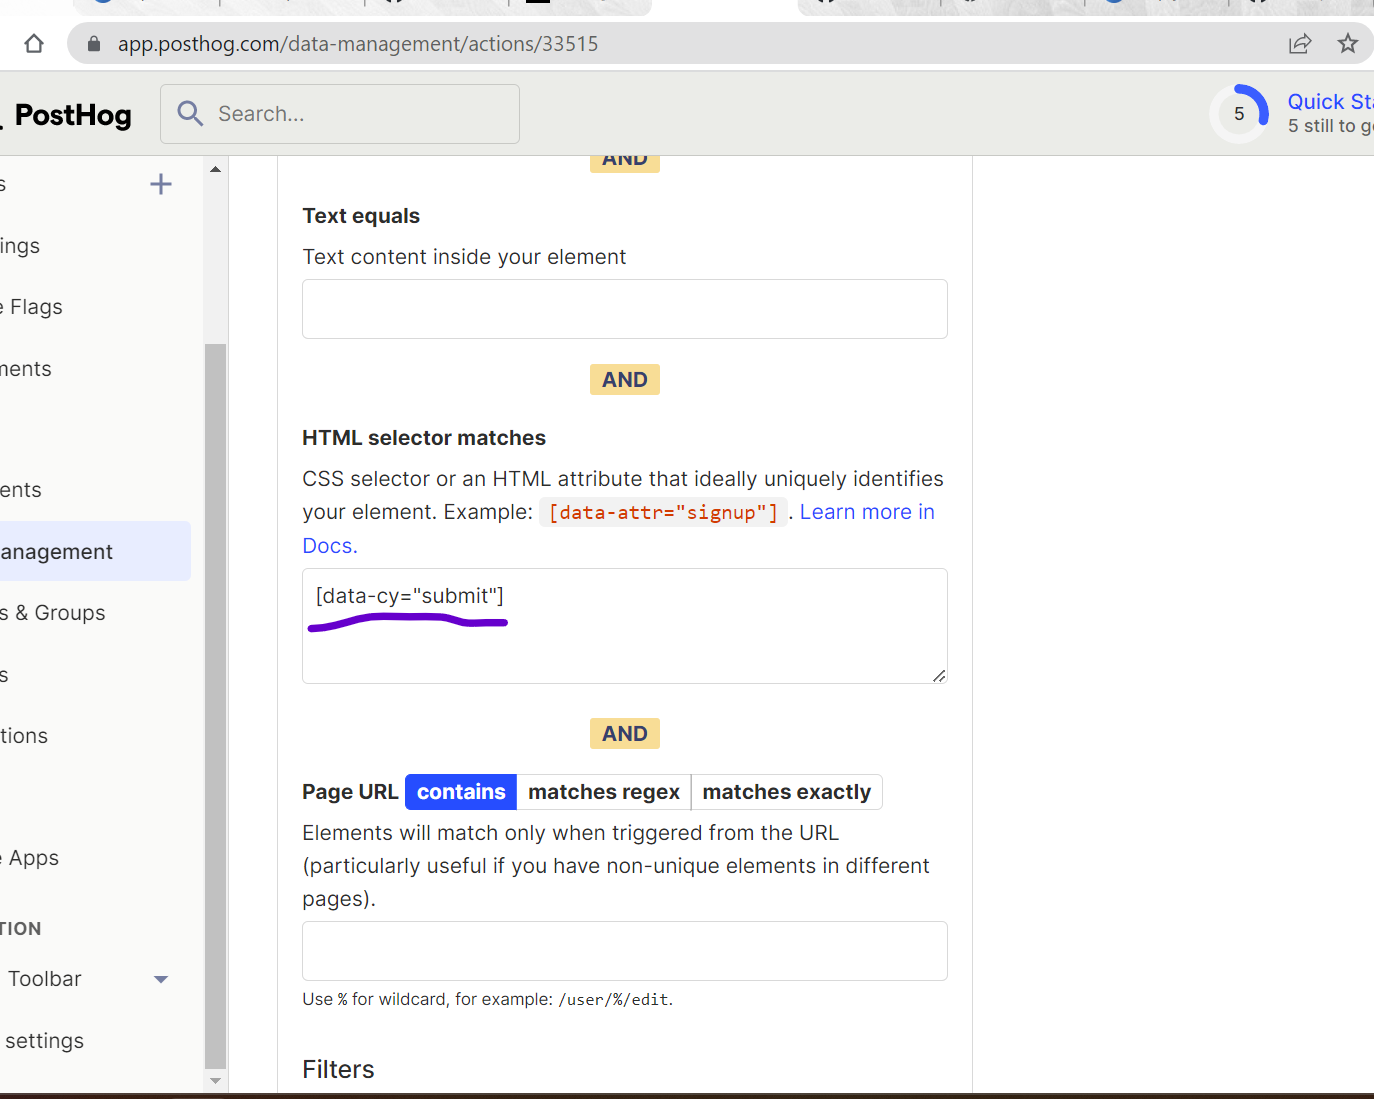This screenshot has height=1099, width=1374.
Task: Click sidebar scrollbar up arrow
Action: [215, 169]
